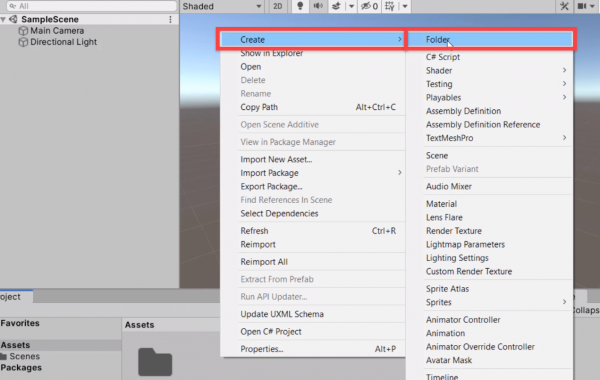Click the Directional Light cube icon
The image size is (600, 380).
click(23, 42)
